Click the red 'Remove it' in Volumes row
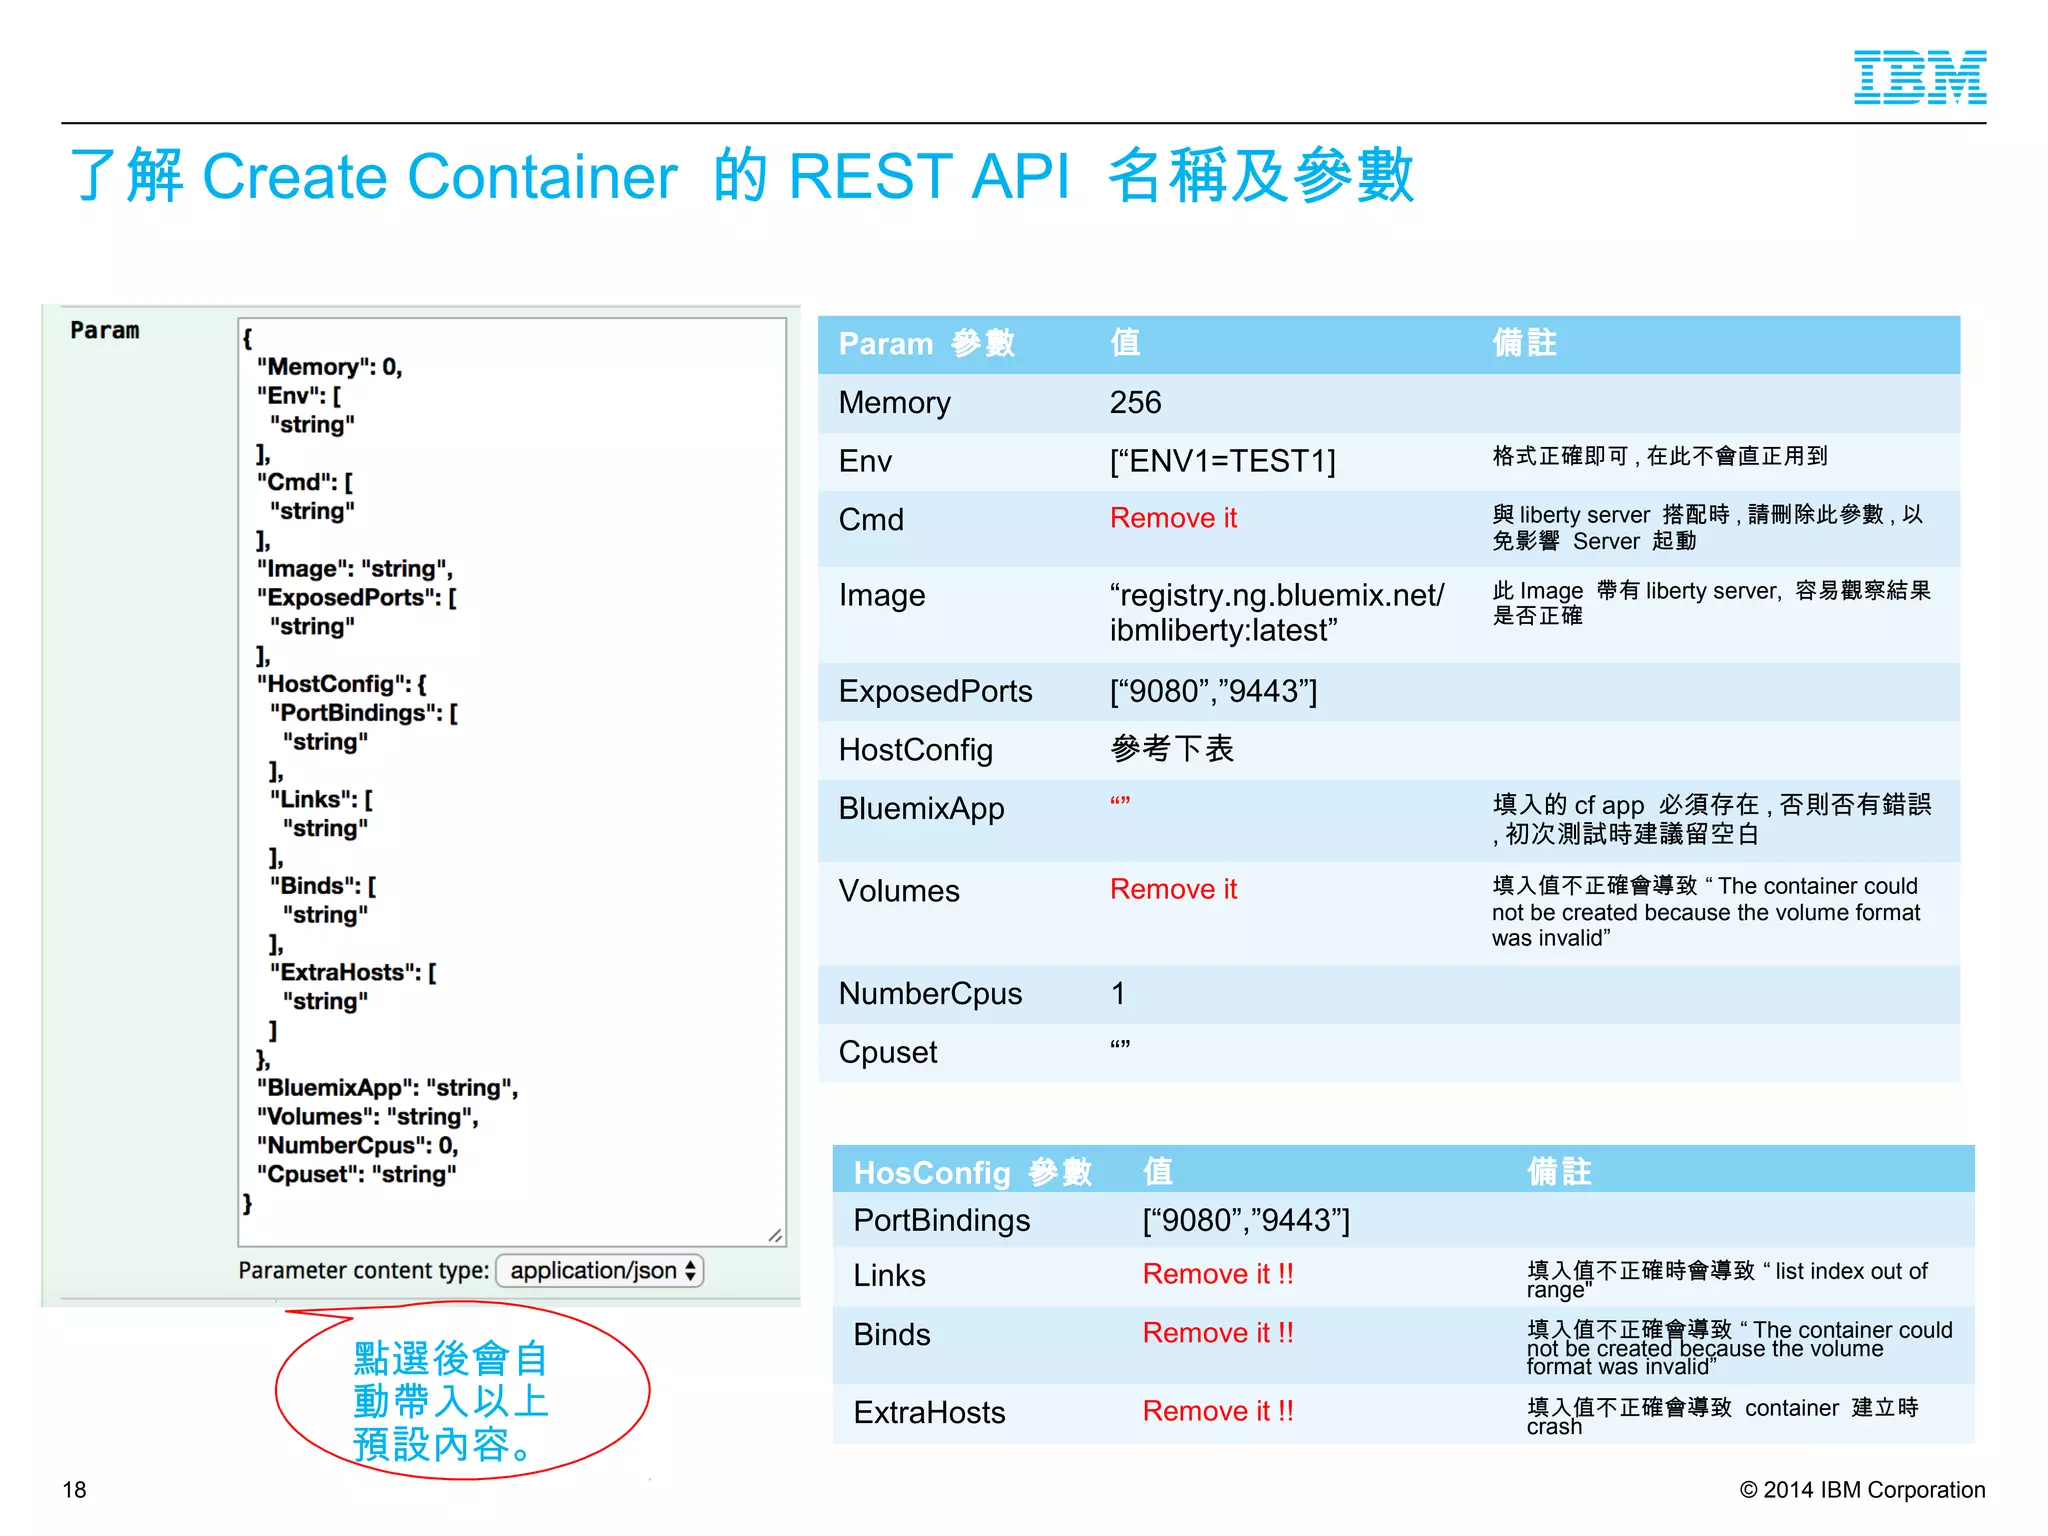 point(1173,889)
